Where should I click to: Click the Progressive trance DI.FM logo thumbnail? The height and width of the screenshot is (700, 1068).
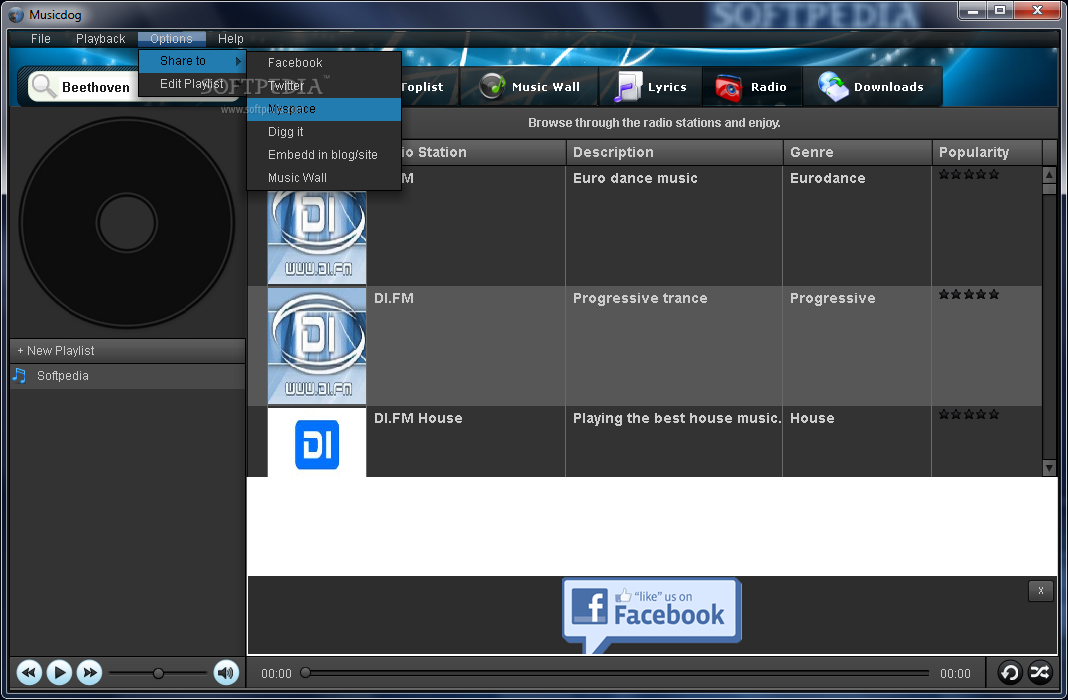tap(317, 346)
